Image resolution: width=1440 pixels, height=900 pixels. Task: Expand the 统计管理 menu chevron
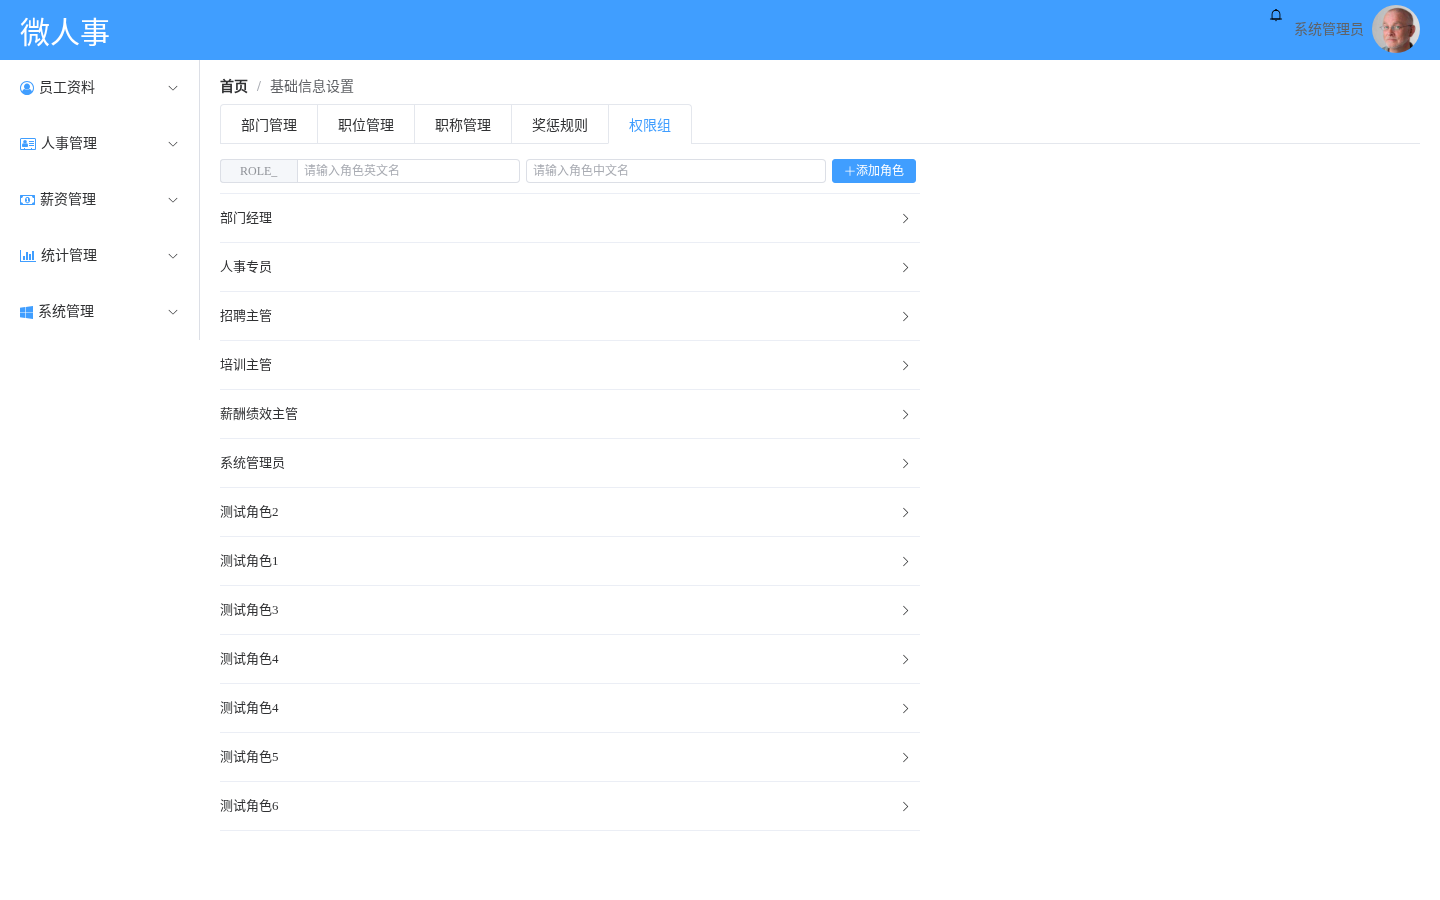pyautogui.click(x=173, y=256)
